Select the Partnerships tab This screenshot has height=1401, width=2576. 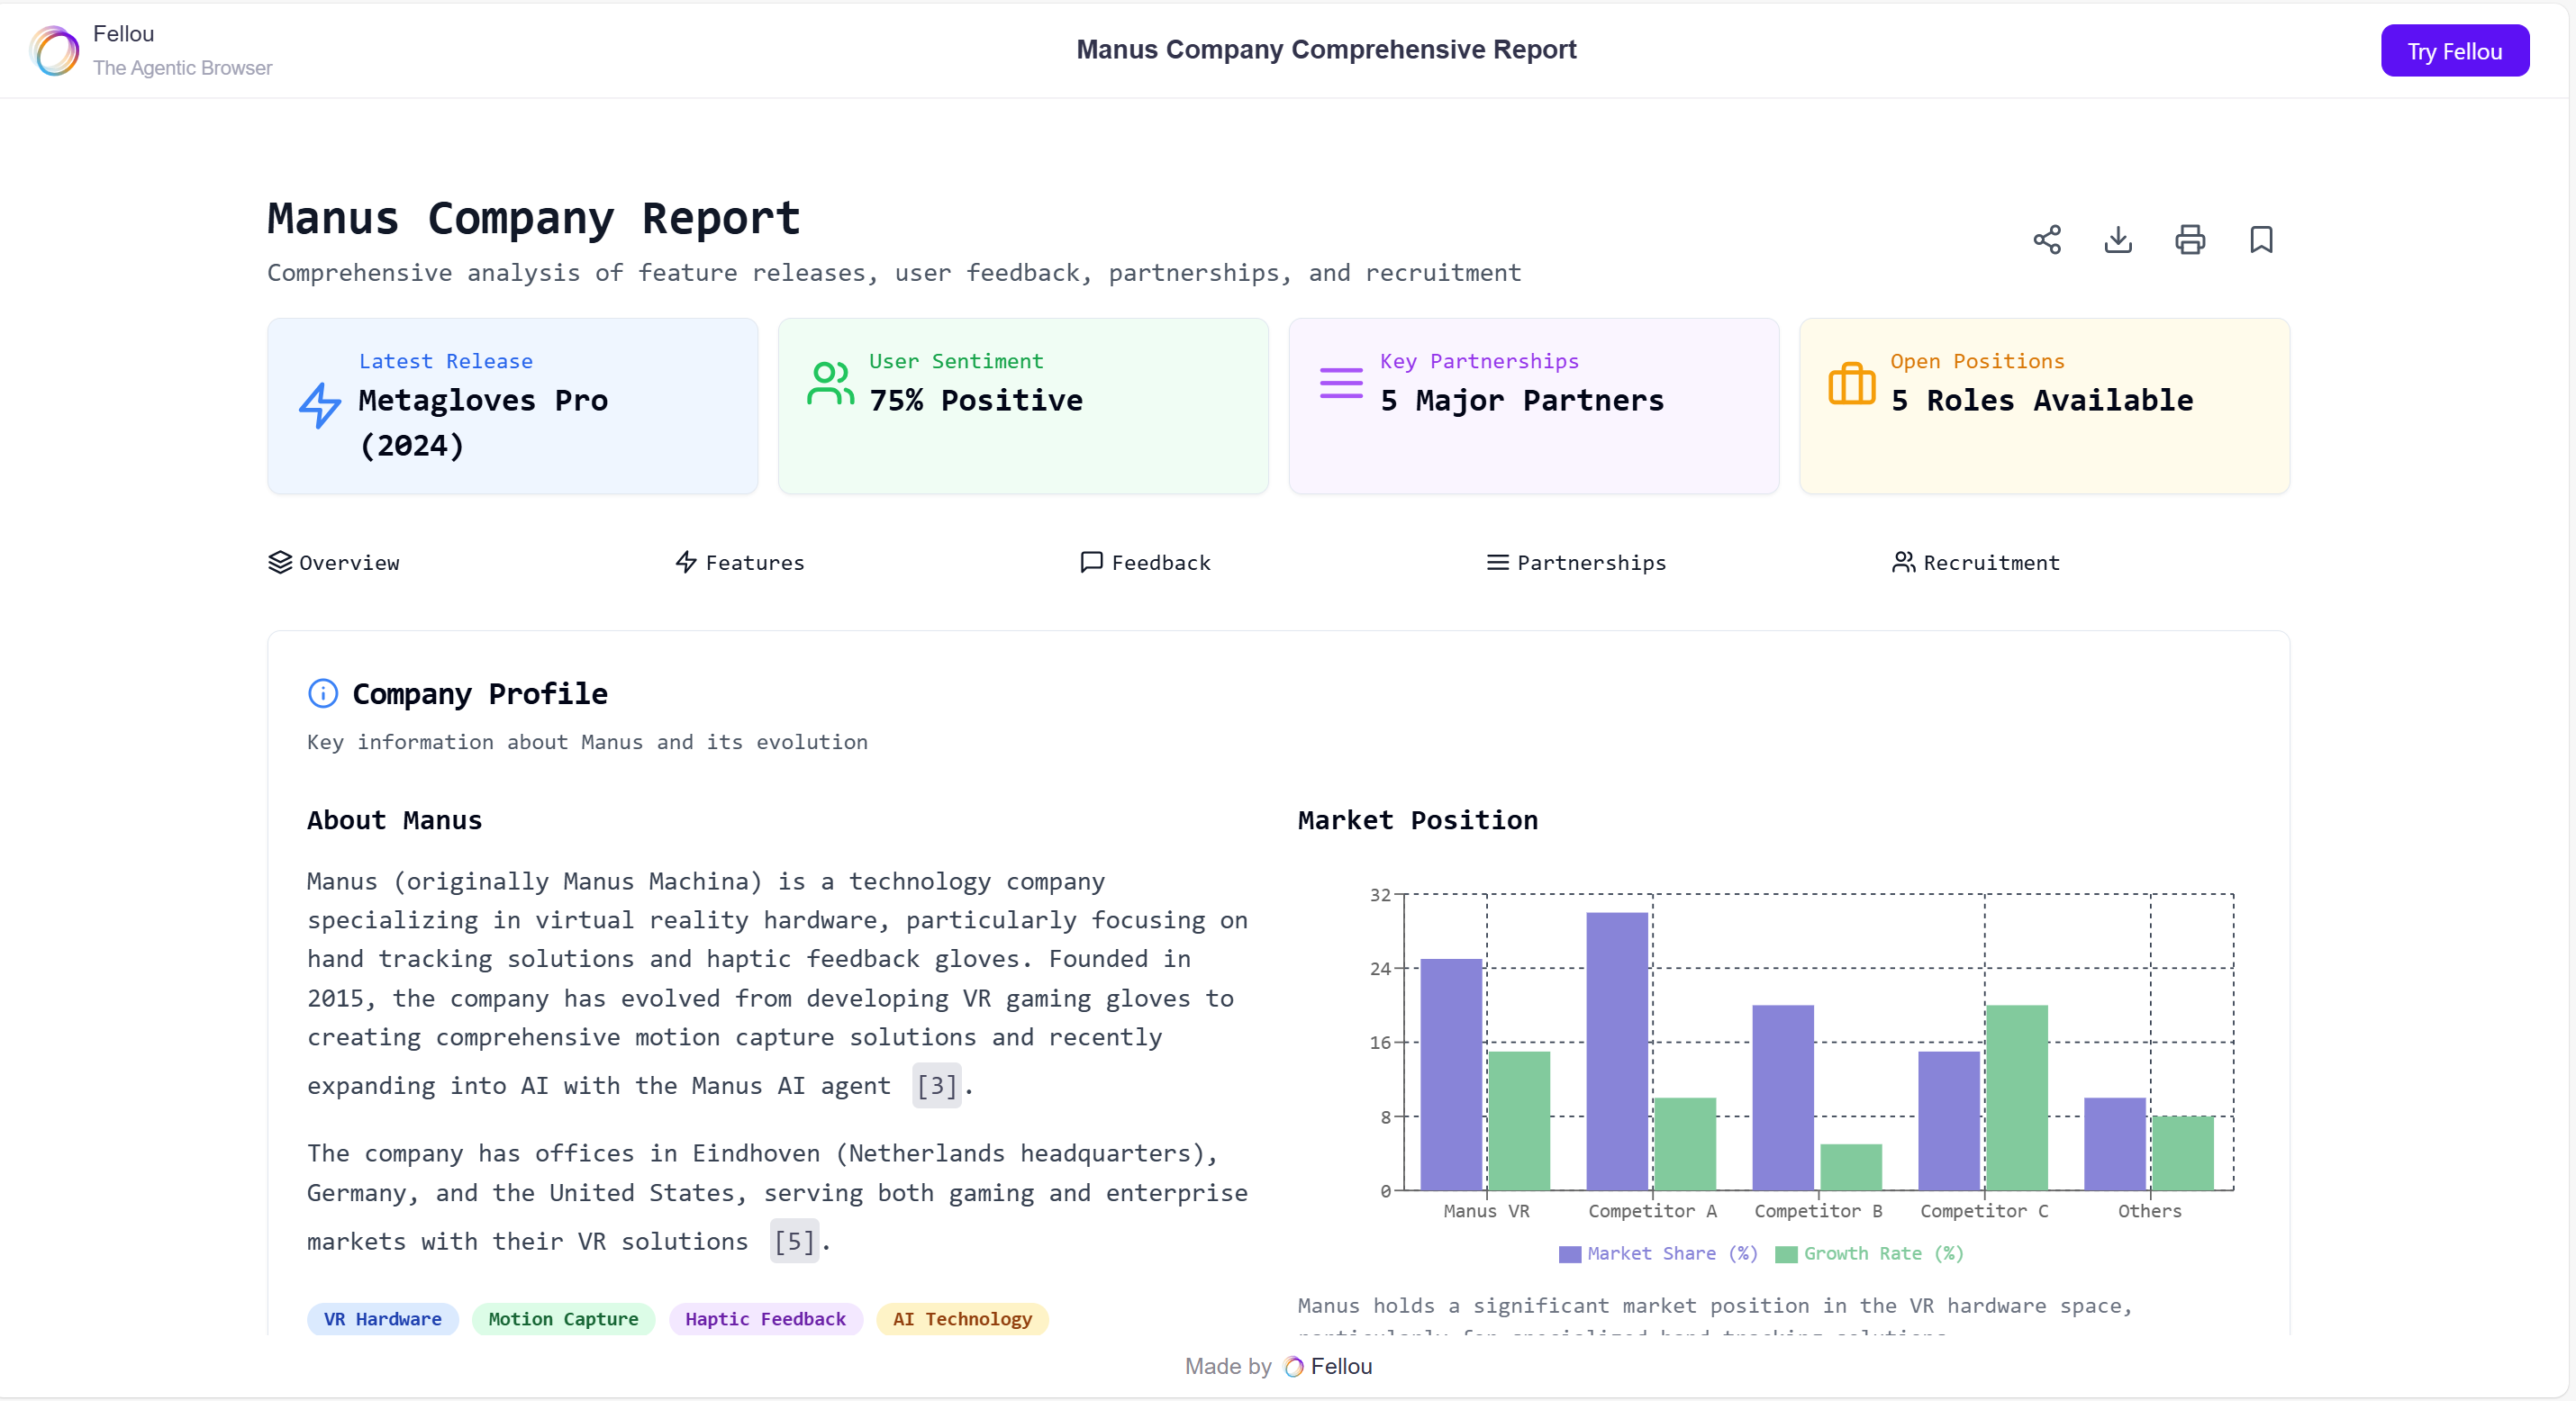click(x=1577, y=563)
